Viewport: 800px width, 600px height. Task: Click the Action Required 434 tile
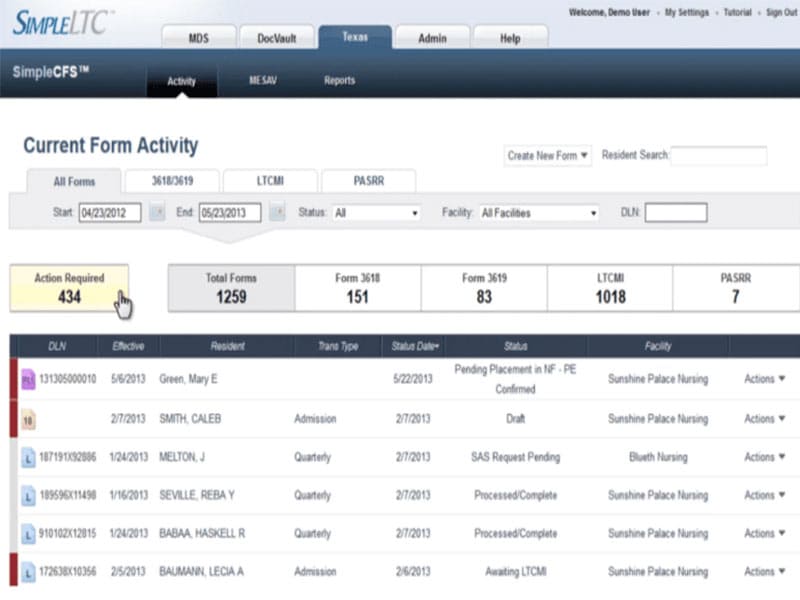click(70, 289)
